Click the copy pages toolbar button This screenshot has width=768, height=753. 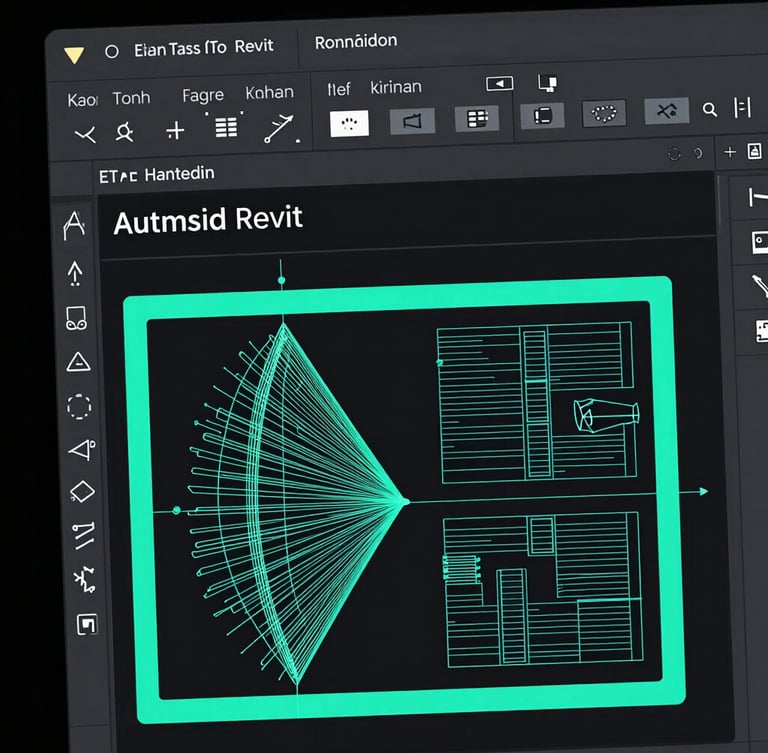pos(542,116)
